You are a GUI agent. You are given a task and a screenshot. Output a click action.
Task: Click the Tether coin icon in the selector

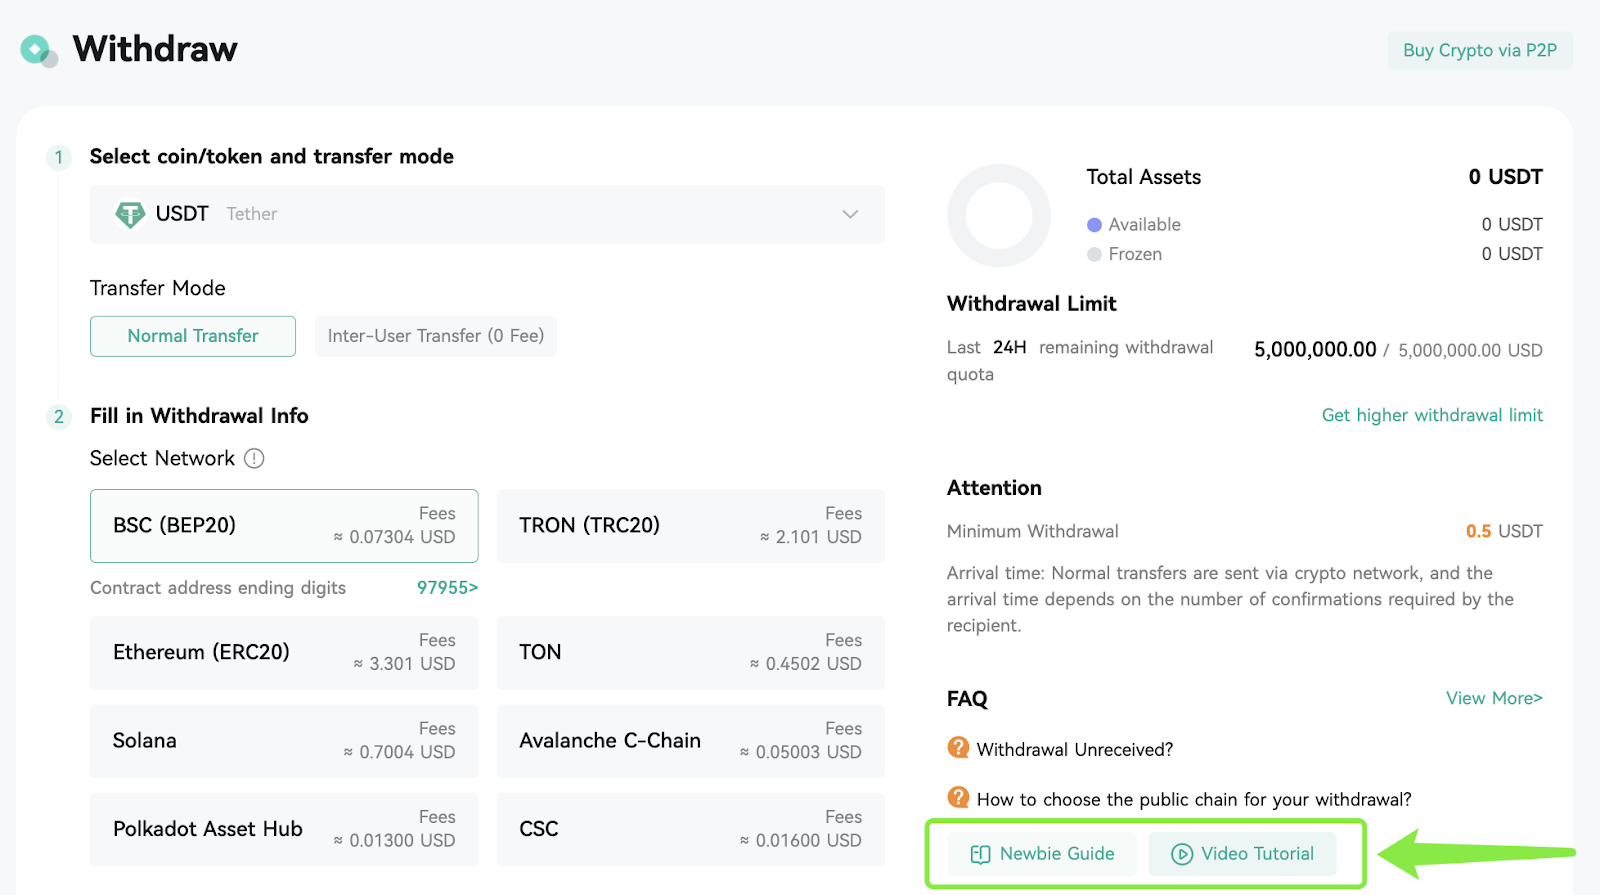[130, 214]
